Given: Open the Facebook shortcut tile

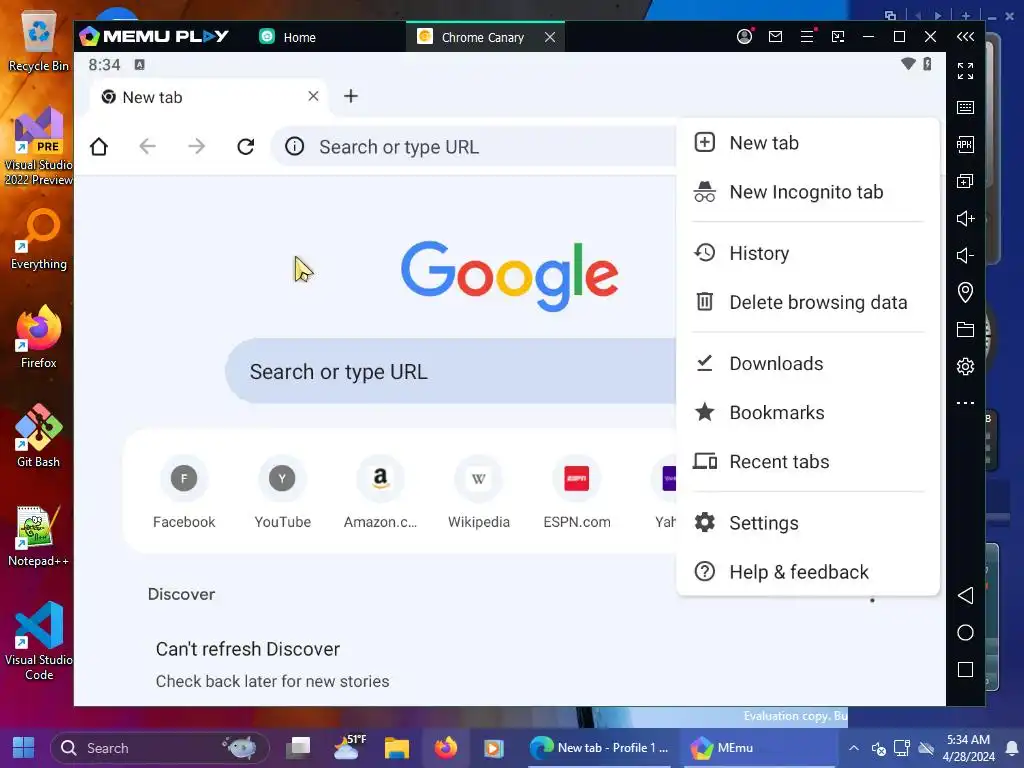Looking at the screenshot, I should tap(184, 493).
